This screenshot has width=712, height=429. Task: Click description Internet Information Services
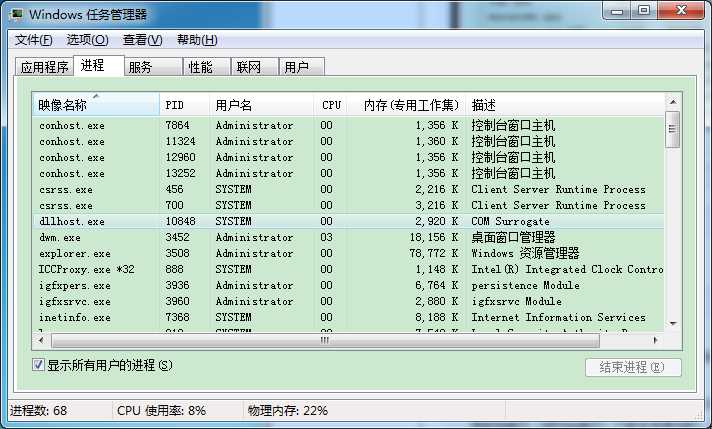[559, 317]
